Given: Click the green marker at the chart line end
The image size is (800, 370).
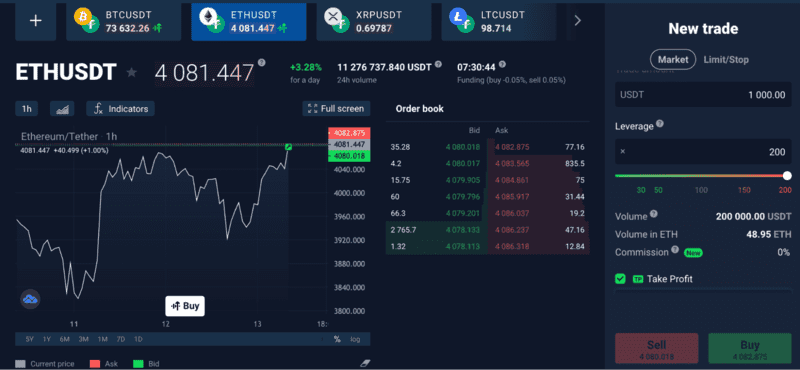Looking at the screenshot, I should coord(289,147).
